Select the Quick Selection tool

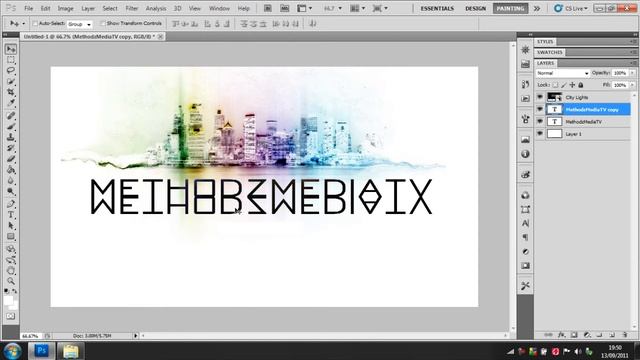pos(11,82)
